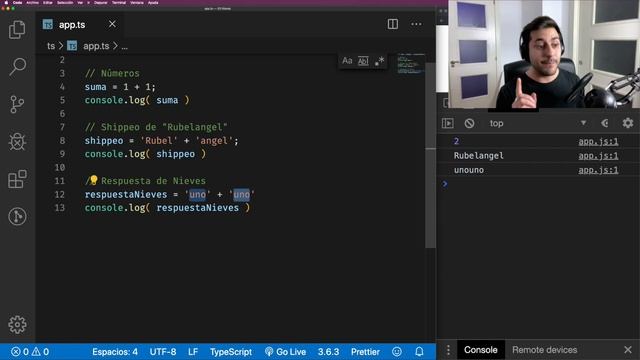Open the Search view in the activity bar
The image size is (640, 360).
17,67
